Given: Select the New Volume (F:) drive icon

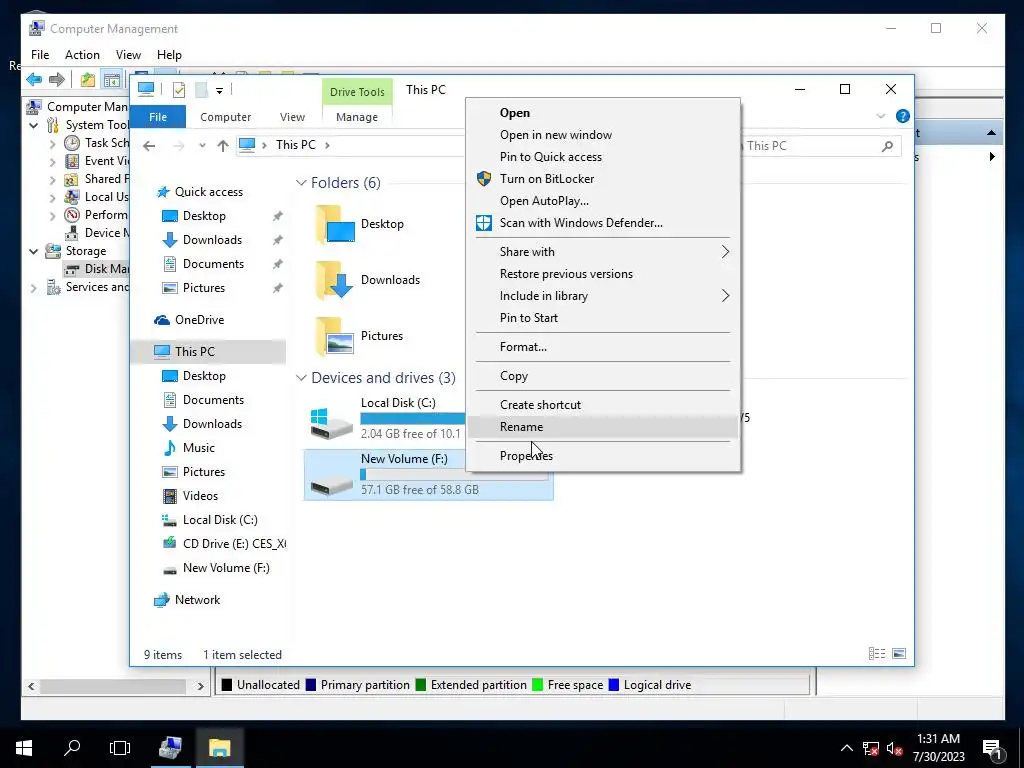Looking at the screenshot, I should click(x=331, y=485).
